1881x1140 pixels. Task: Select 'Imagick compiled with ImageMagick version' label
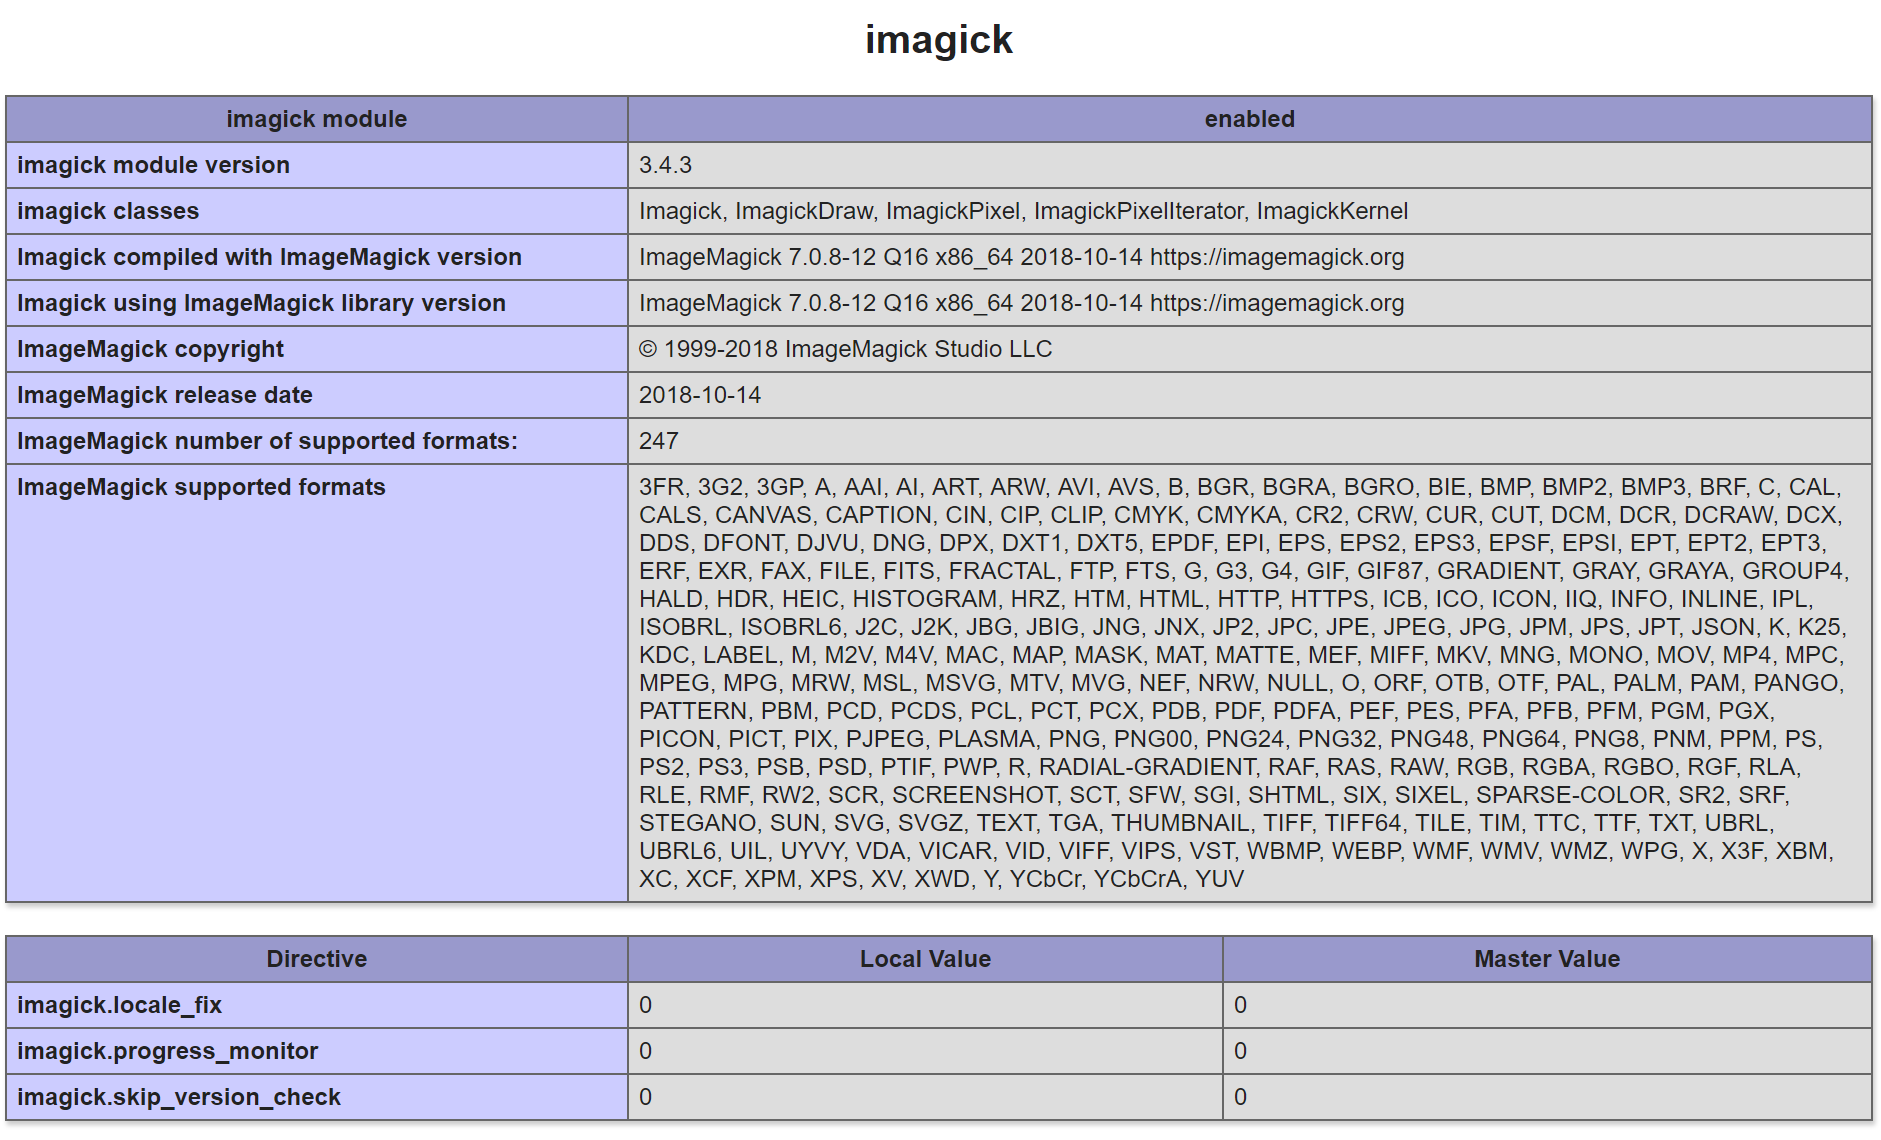269,257
